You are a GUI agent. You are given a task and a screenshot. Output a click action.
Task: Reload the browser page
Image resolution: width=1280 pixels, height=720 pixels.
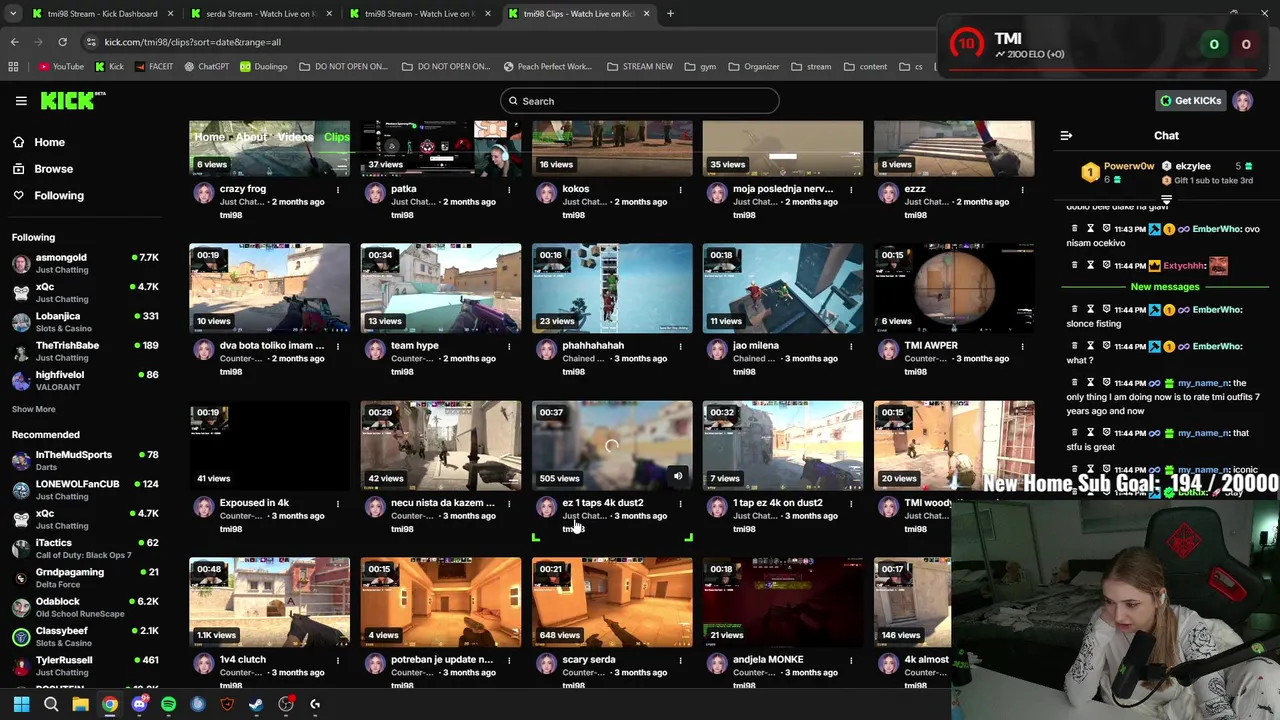pyautogui.click(x=62, y=42)
